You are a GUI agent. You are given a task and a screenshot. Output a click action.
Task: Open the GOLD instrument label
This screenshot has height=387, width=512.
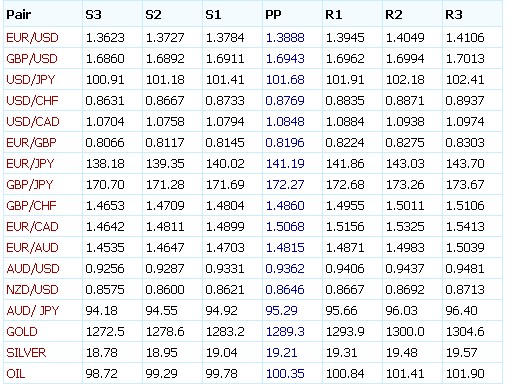22,332
